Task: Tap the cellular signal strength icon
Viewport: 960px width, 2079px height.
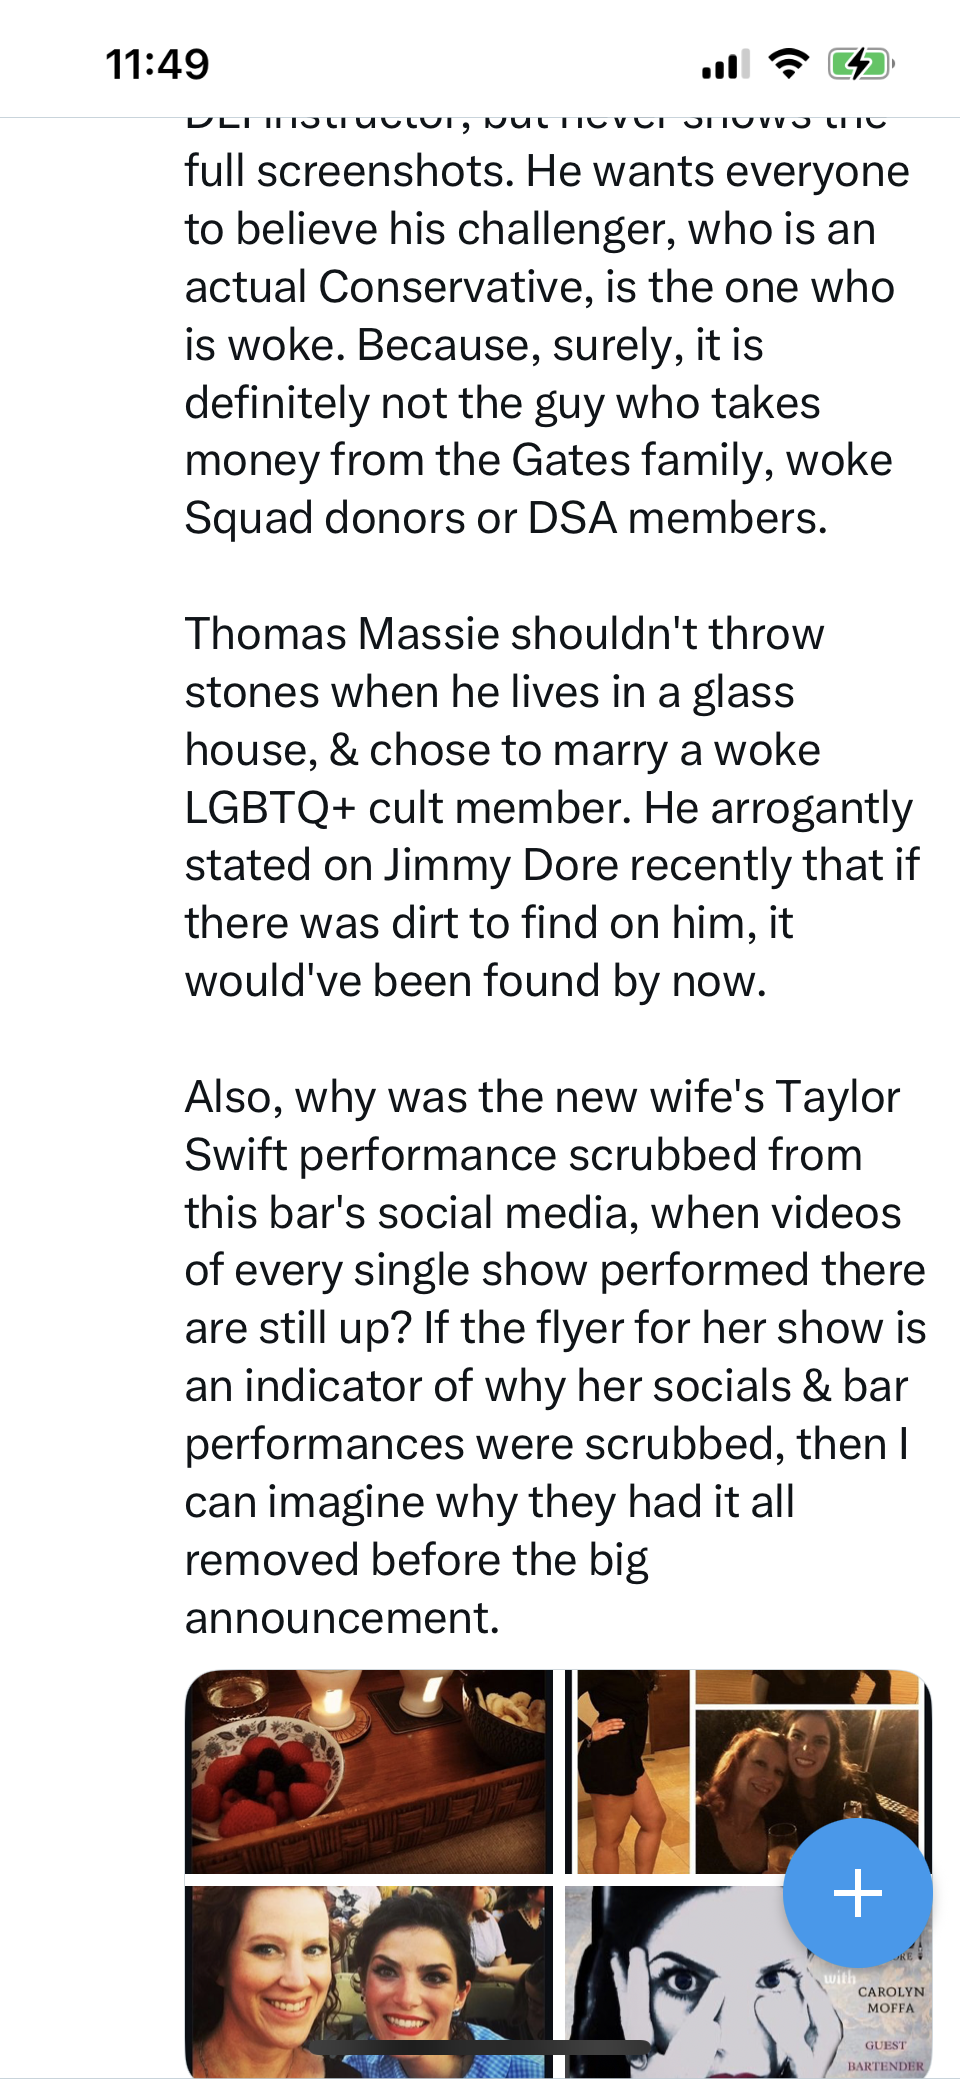Action: tap(725, 65)
